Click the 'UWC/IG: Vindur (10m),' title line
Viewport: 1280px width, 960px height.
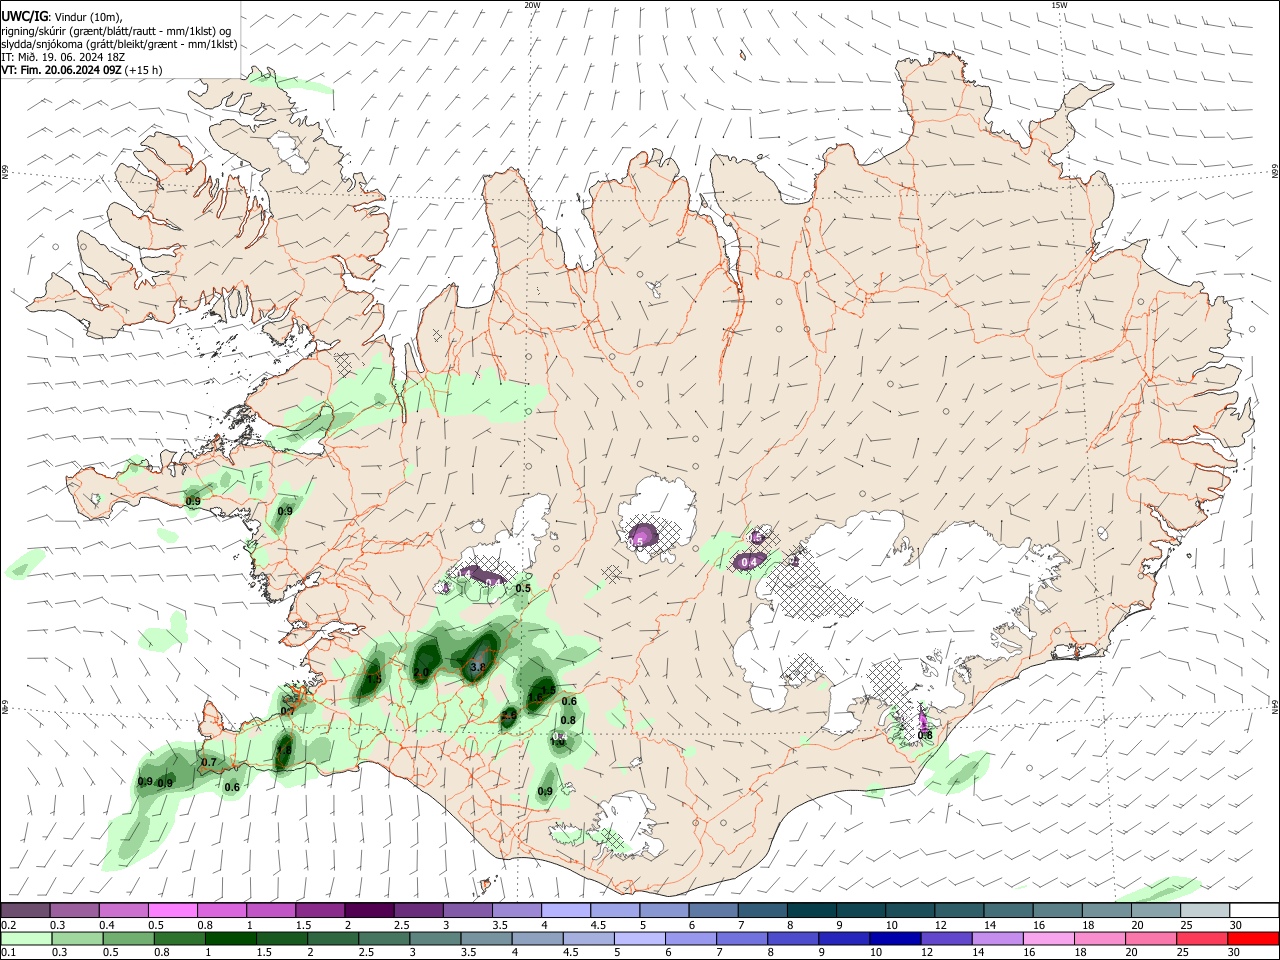(x=62, y=17)
